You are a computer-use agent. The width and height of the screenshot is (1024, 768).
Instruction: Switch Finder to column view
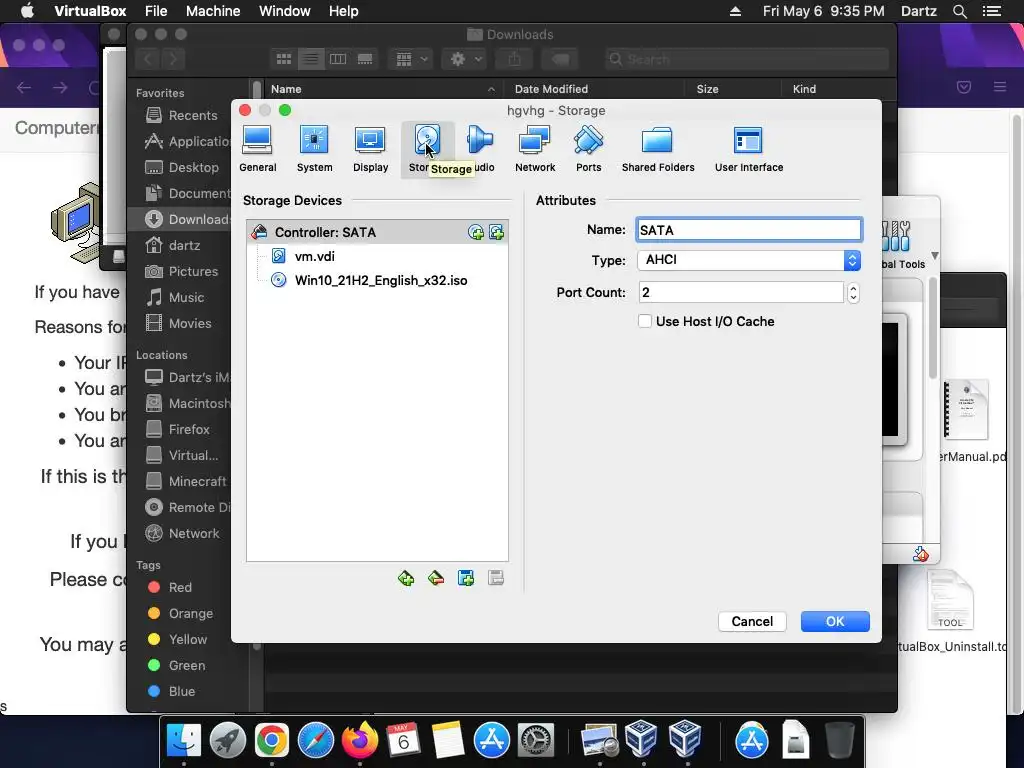point(338,59)
